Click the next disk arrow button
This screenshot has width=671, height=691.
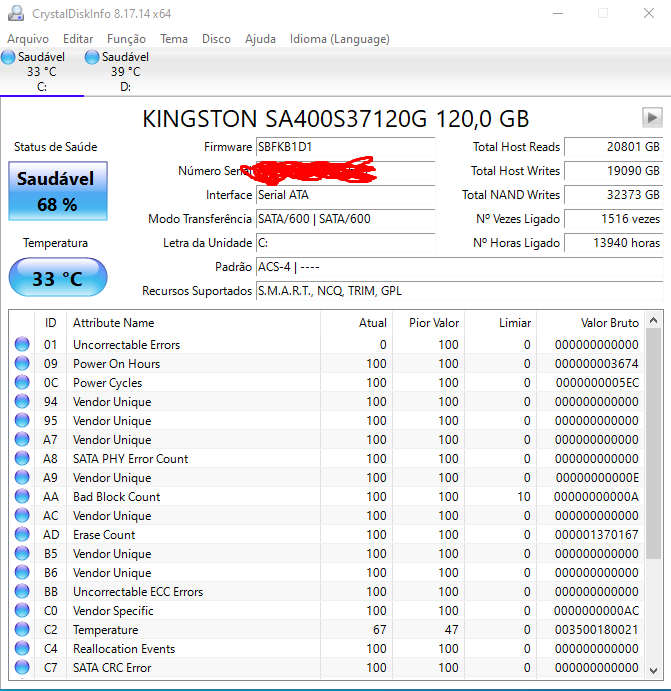652,117
